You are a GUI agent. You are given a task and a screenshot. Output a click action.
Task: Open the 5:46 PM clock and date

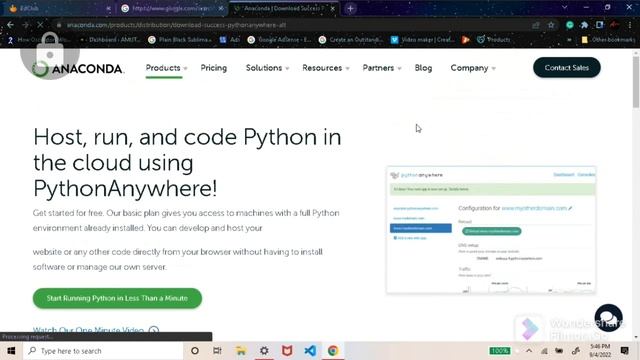pyautogui.click(x=600, y=351)
